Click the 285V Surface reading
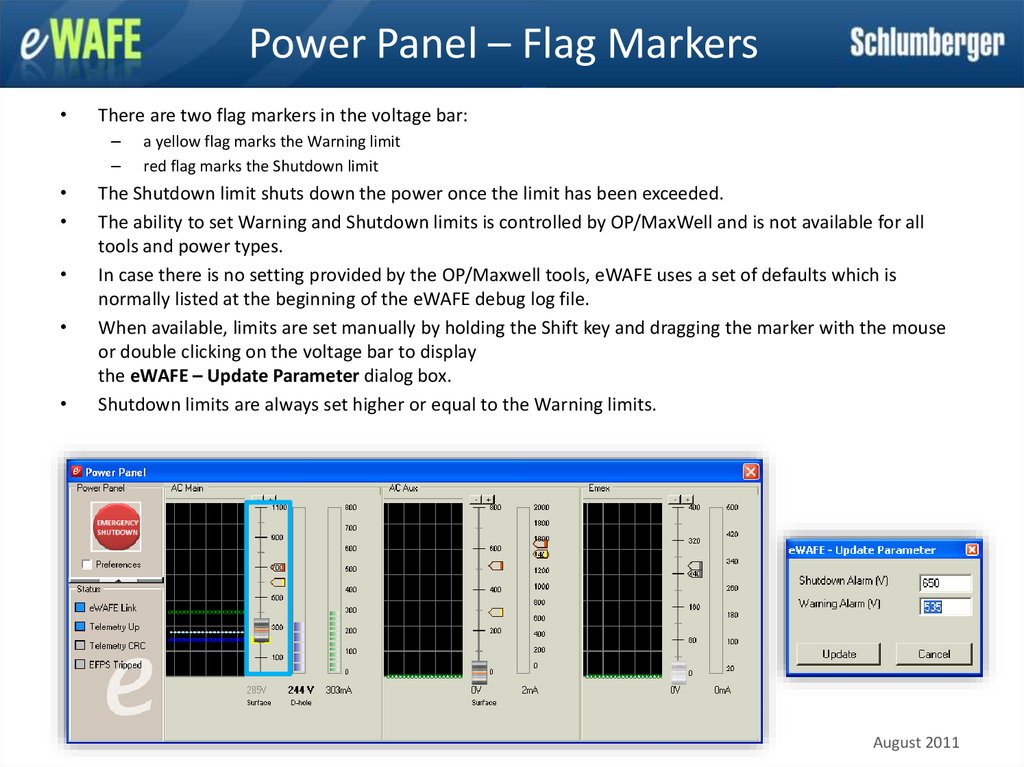 click(257, 690)
